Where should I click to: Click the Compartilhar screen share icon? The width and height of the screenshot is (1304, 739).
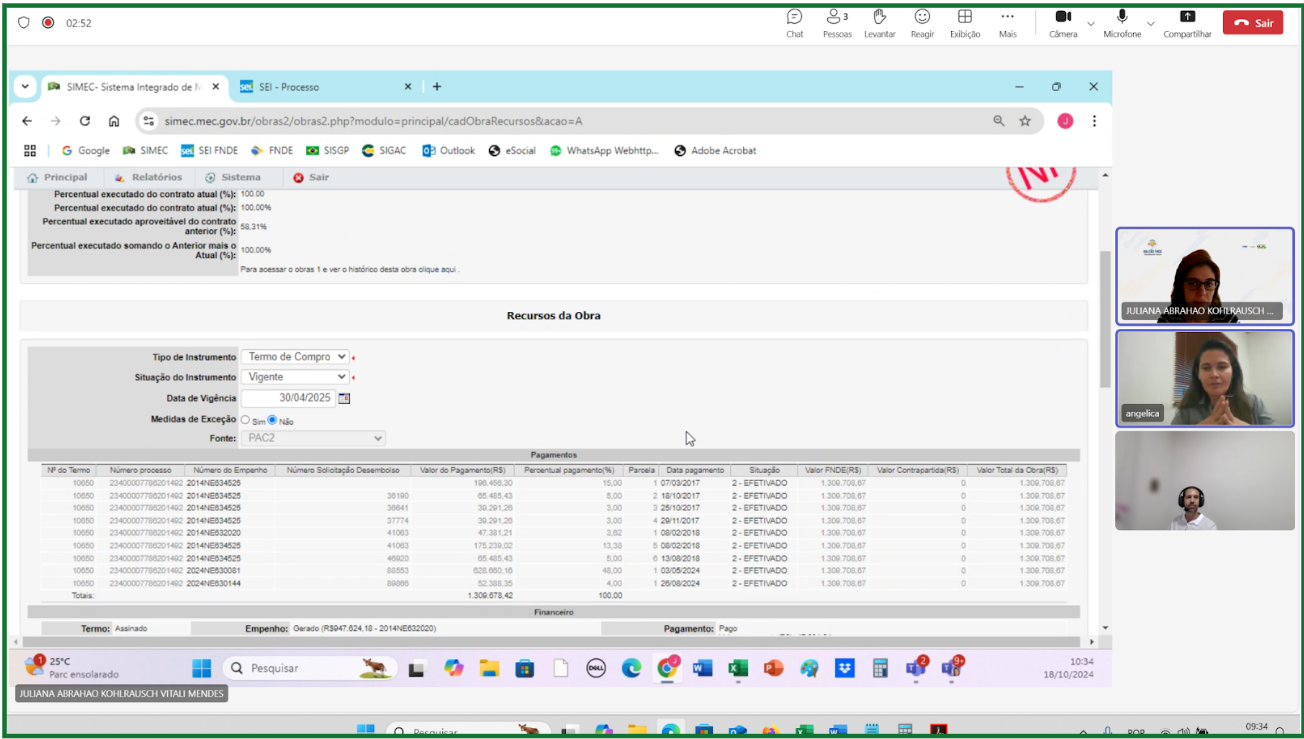click(x=1187, y=17)
